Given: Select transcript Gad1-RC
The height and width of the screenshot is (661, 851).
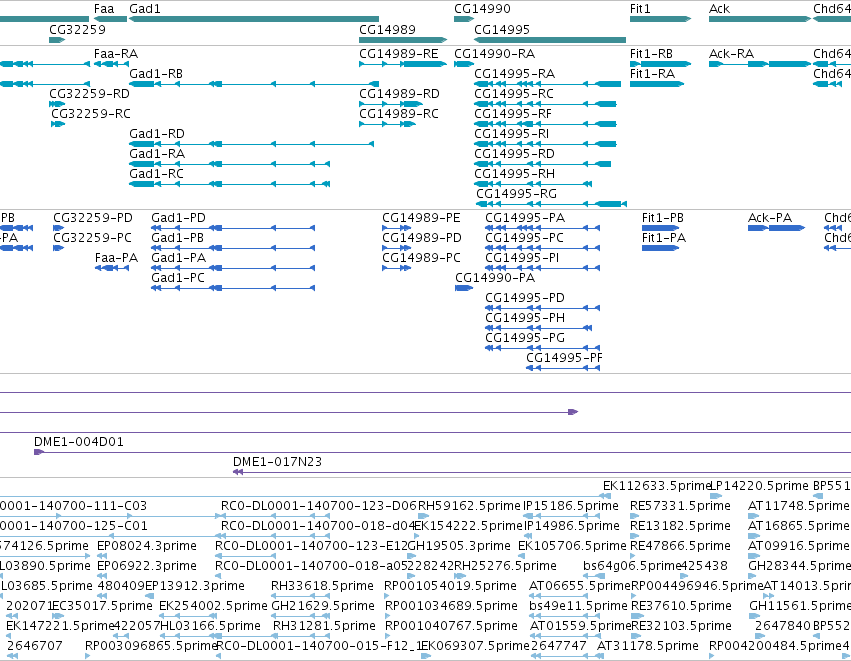Looking at the screenshot, I should pyautogui.click(x=156, y=174).
